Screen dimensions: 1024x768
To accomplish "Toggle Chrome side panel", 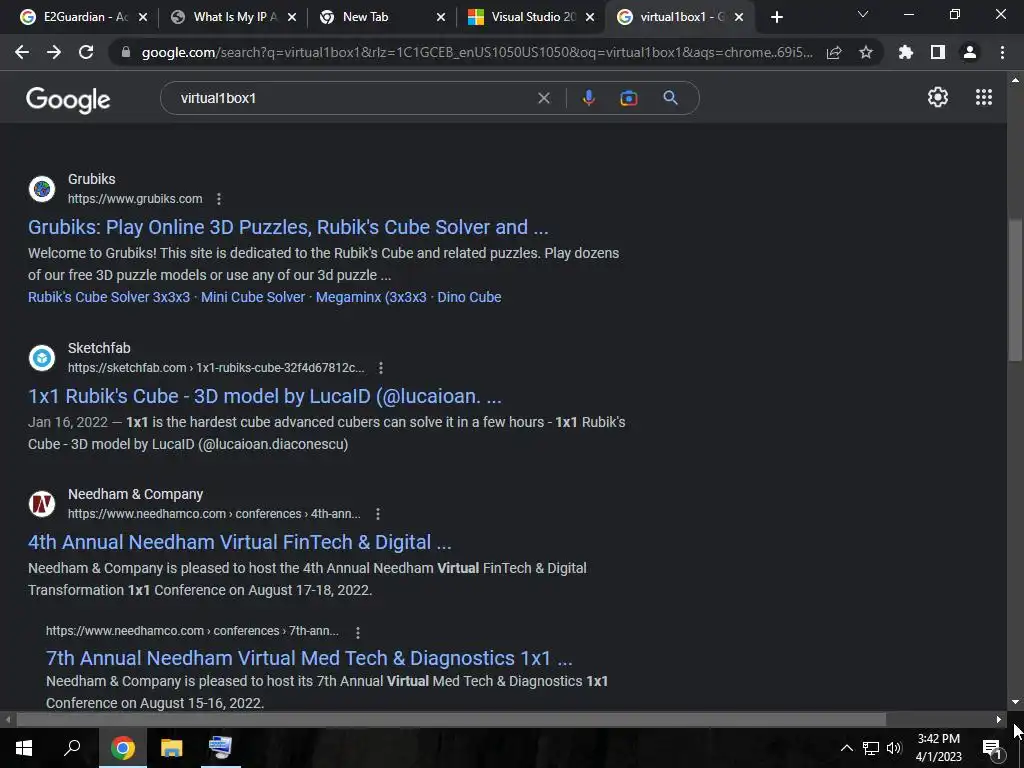I will tap(938, 52).
